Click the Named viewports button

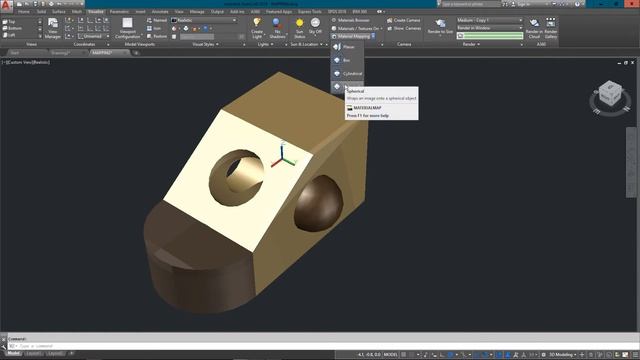(157, 20)
